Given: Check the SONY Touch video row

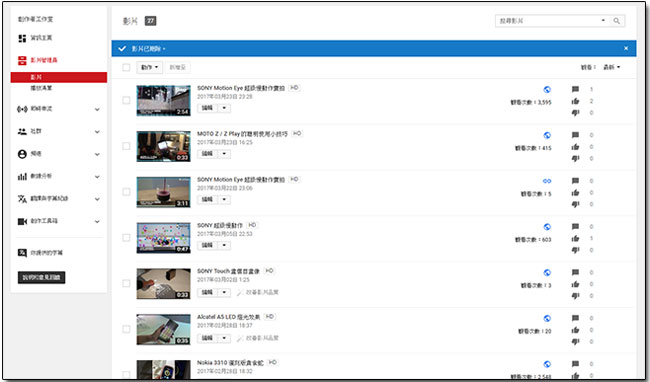Looking at the screenshot, I should point(126,283).
